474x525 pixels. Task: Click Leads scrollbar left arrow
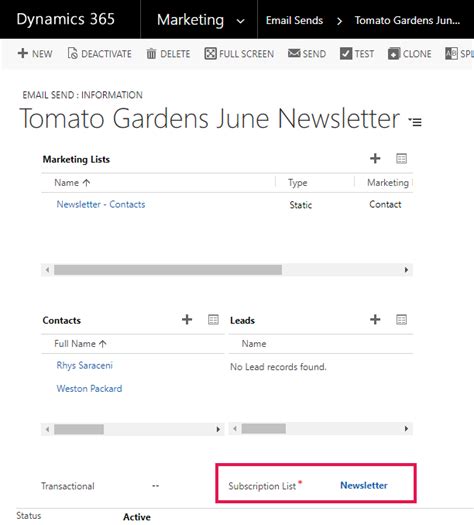click(x=235, y=428)
